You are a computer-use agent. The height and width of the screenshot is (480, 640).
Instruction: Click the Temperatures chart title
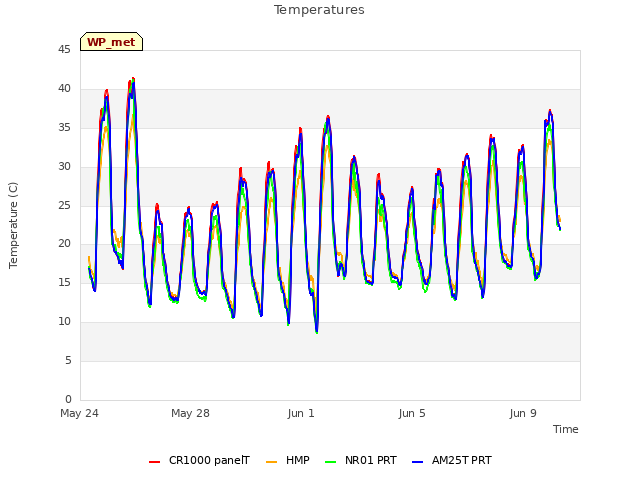click(319, 10)
